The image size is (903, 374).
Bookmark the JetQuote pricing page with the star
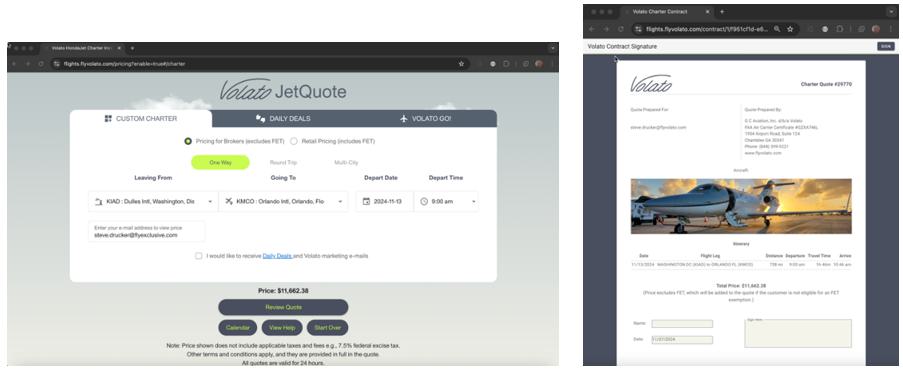[461, 64]
